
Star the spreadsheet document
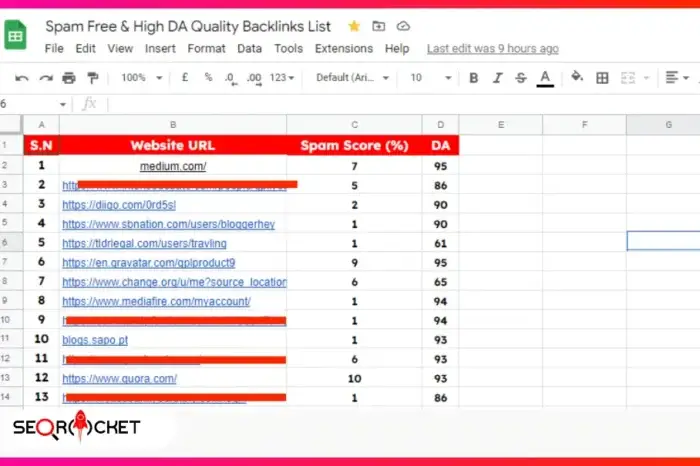(x=354, y=26)
